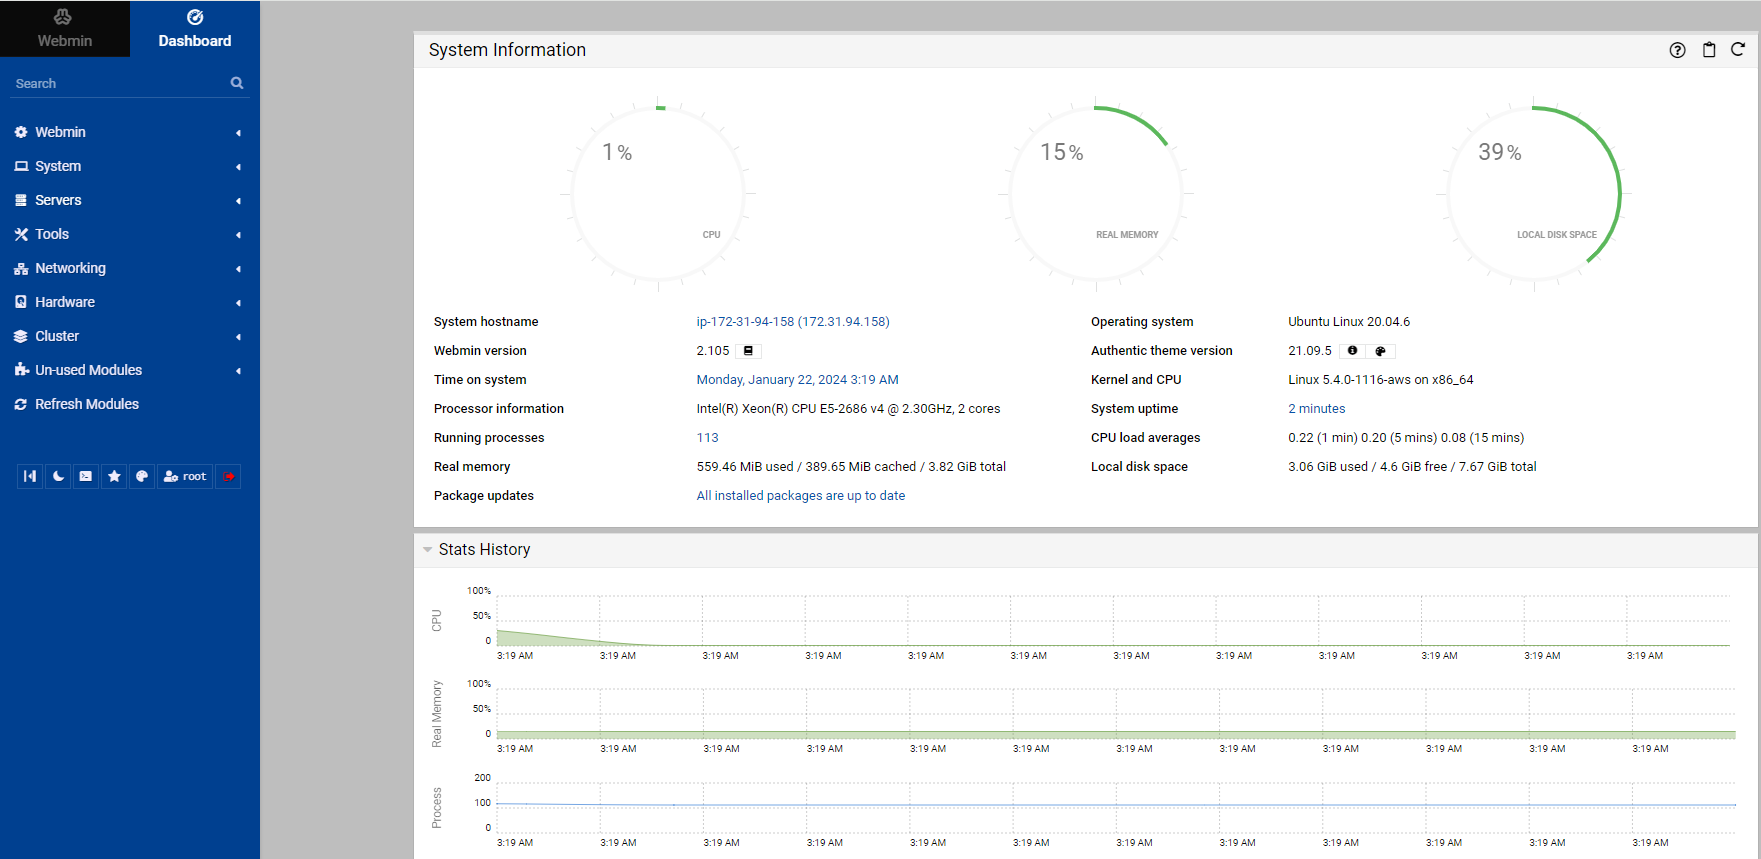Viewport: 1761px width, 859px height.
Task: Open the system uptime link 2 minutes
Action: pyautogui.click(x=1316, y=409)
